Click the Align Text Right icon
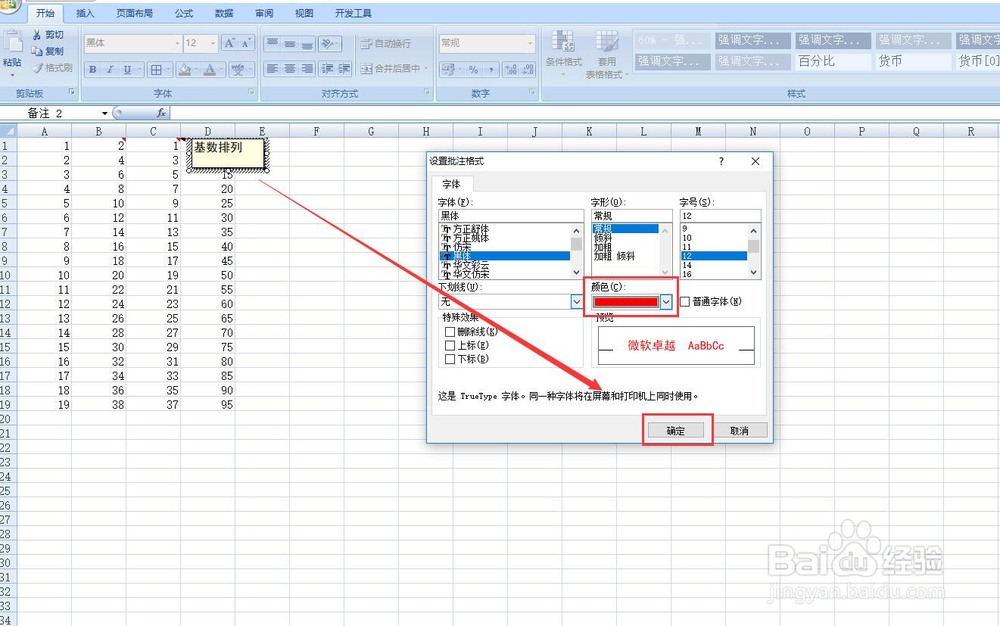1000x626 pixels. [x=307, y=68]
